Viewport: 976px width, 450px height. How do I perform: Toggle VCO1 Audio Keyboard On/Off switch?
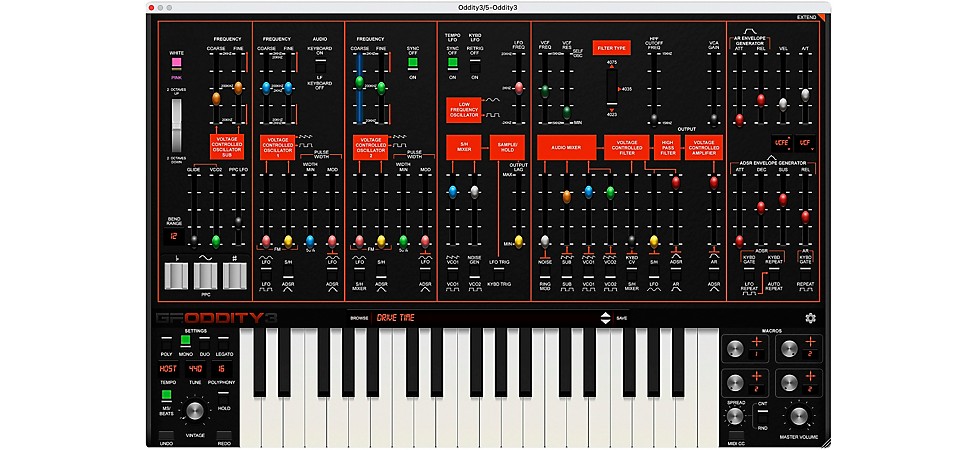click(319, 65)
